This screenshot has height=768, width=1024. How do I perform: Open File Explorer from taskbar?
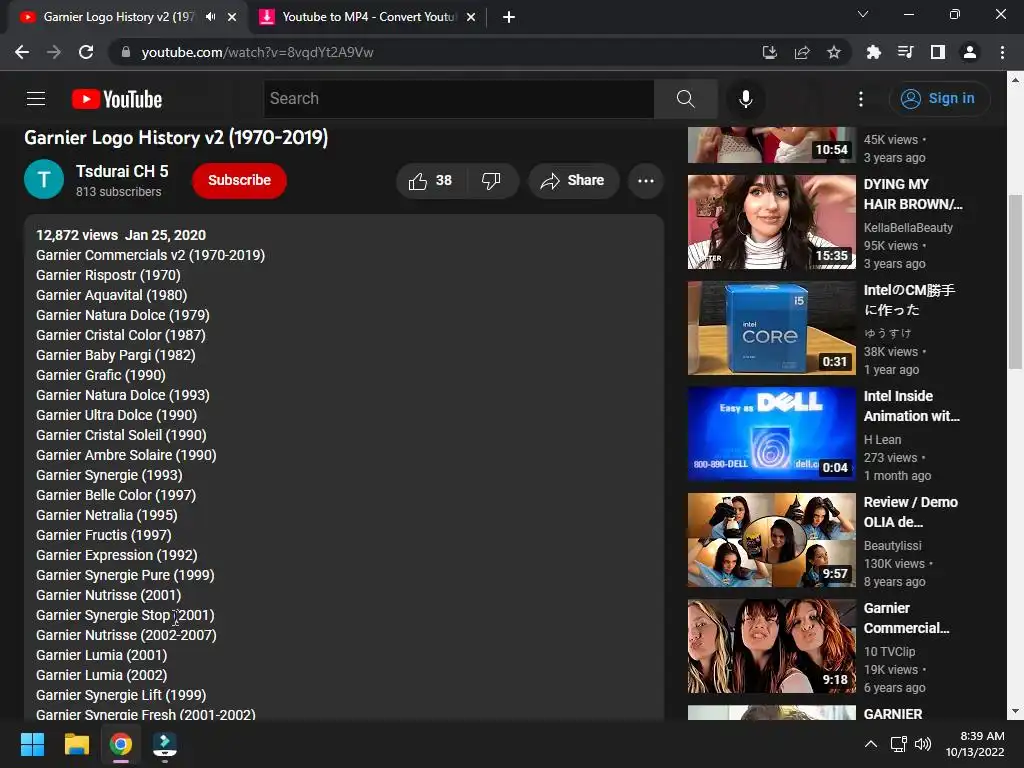pos(76,744)
